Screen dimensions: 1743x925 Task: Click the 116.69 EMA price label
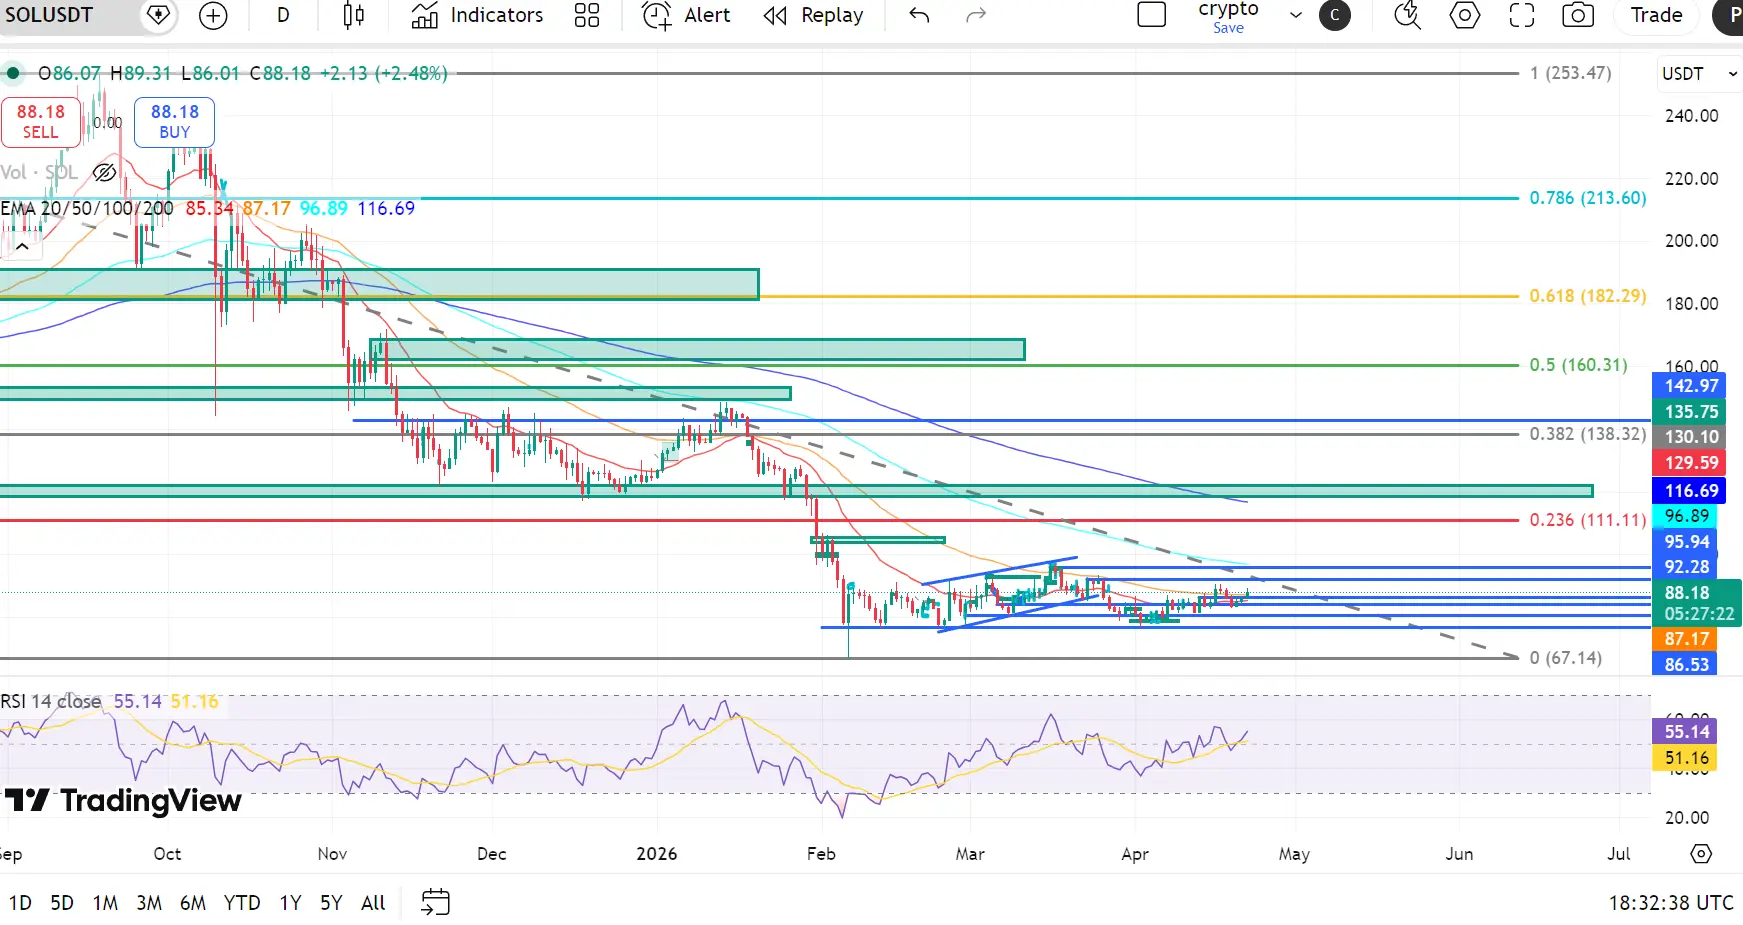pos(1689,491)
